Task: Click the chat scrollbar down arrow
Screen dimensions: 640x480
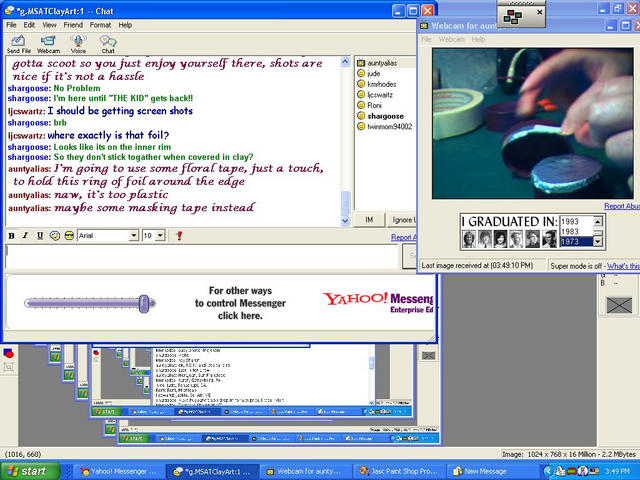Action: 345,221
